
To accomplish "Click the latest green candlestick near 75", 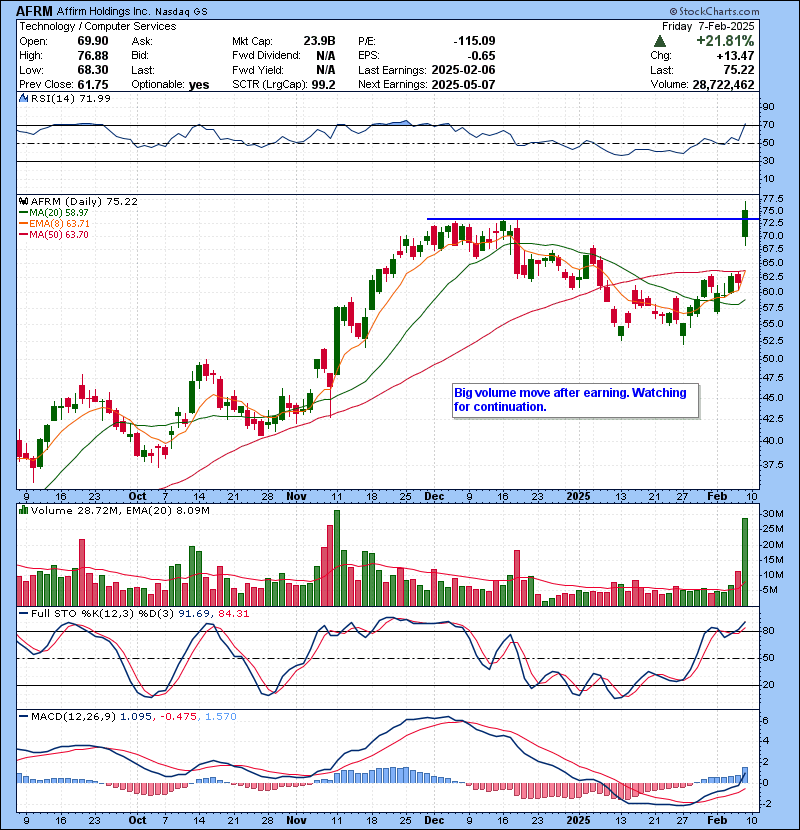I will (745, 223).
